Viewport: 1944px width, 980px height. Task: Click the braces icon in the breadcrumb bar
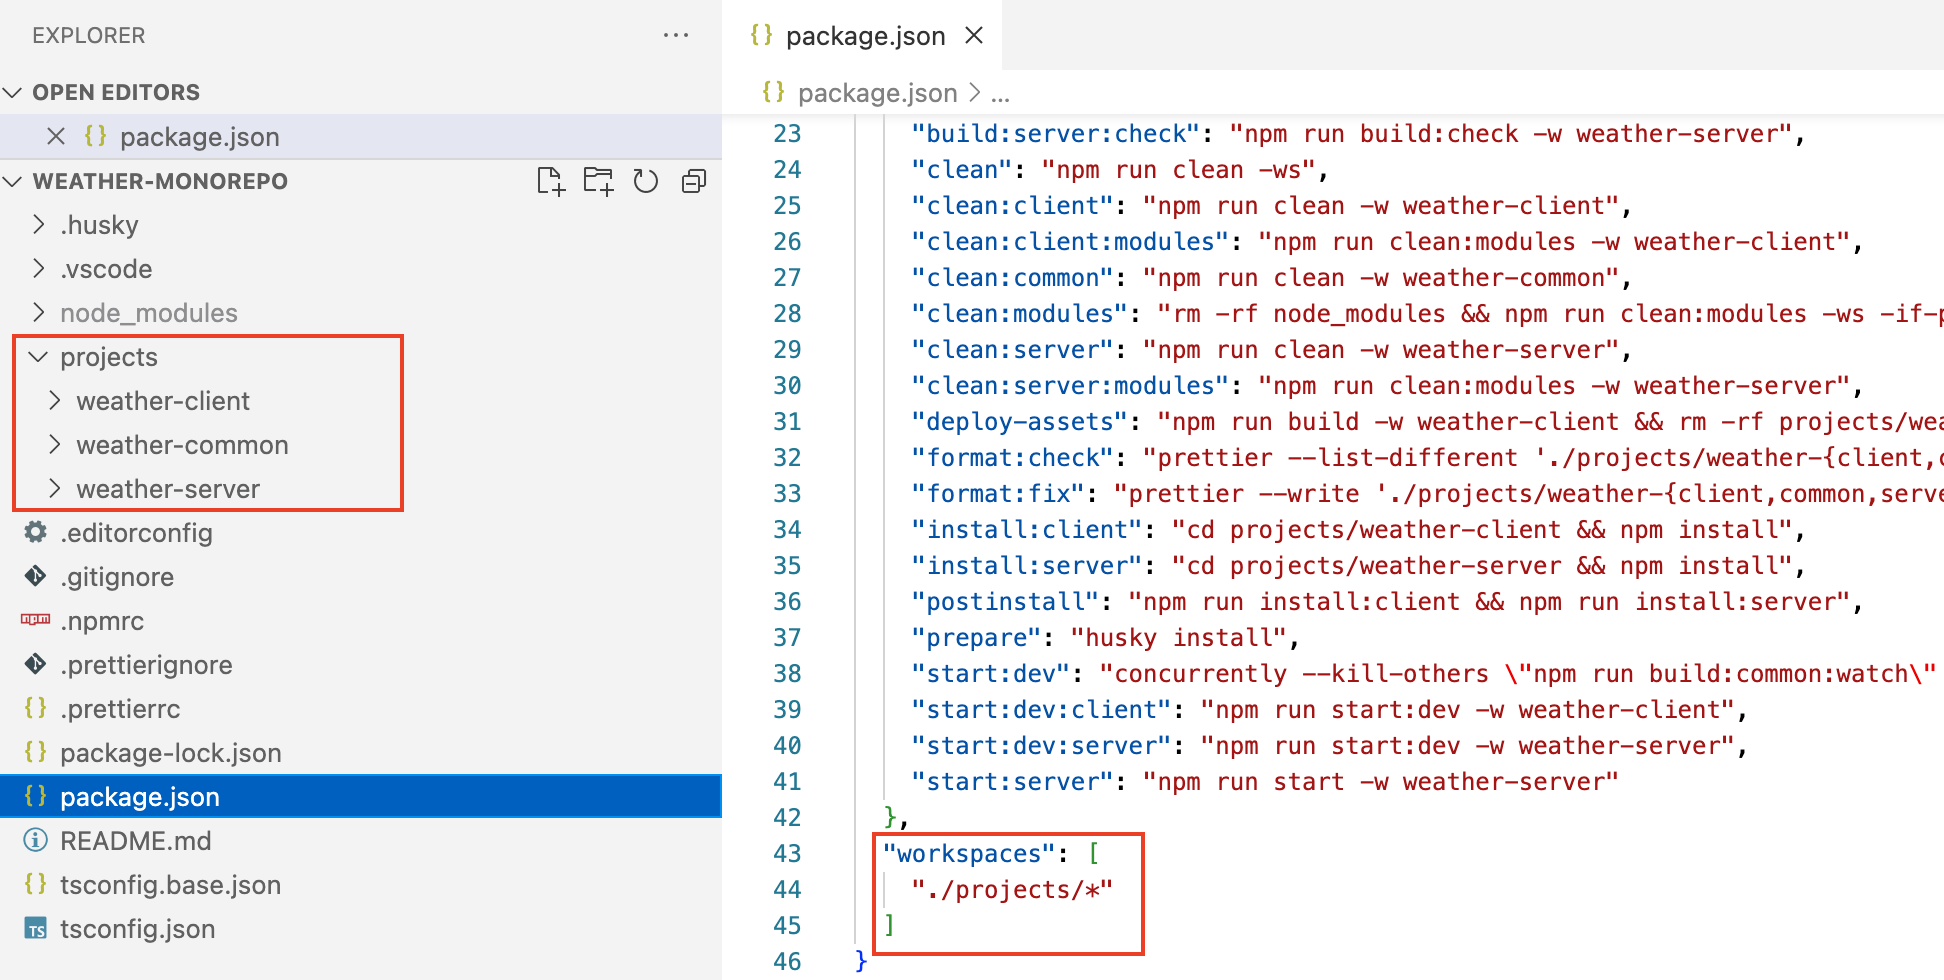coord(773,92)
